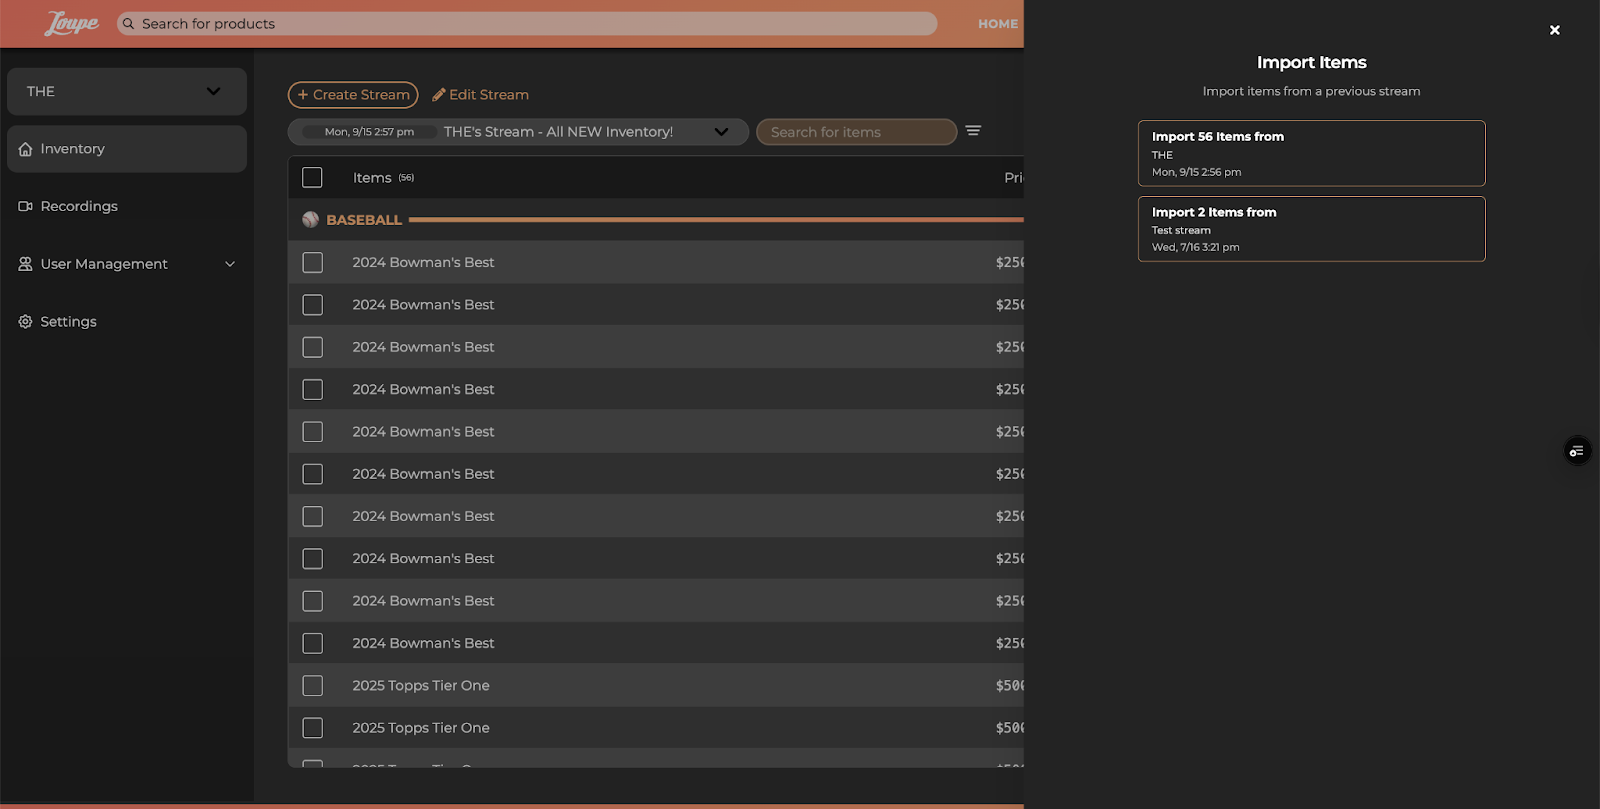Click the floating widget icon on right edge

click(x=1576, y=451)
